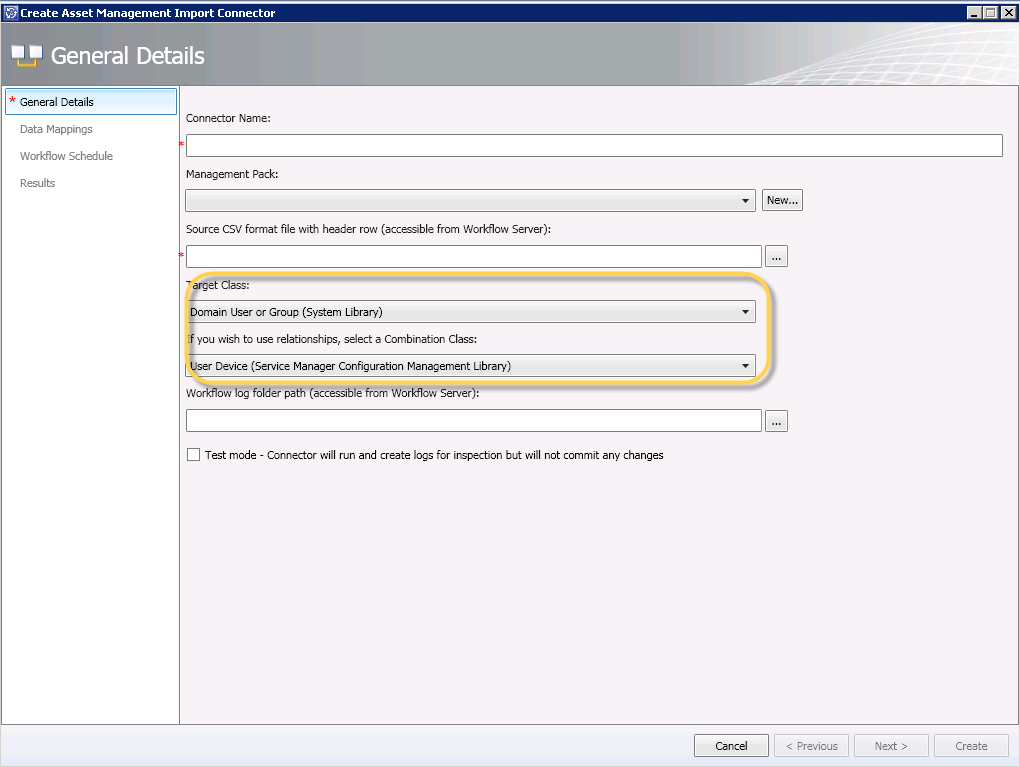This screenshot has width=1020, height=767.
Task: Browse for workflow log folder path
Action: pyautogui.click(x=777, y=421)
